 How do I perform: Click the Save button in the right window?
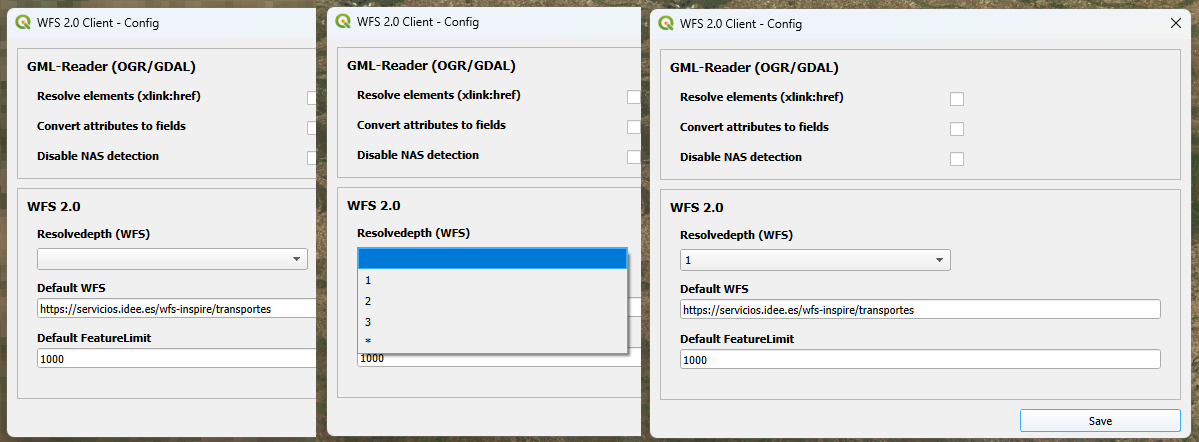1100,421
